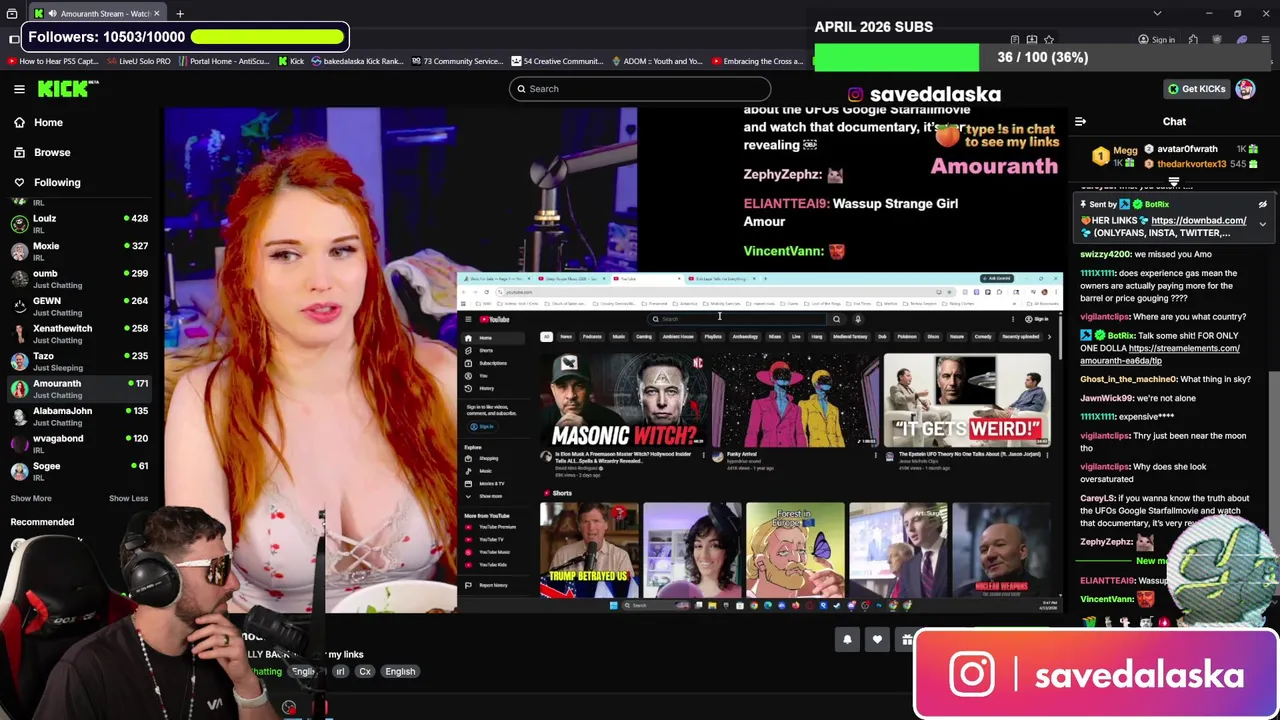Viewport: 1280px width, 720px height.
Task: Open Loulz channel in sidebar
Action: pyautogui.click(x=79, y=224)
